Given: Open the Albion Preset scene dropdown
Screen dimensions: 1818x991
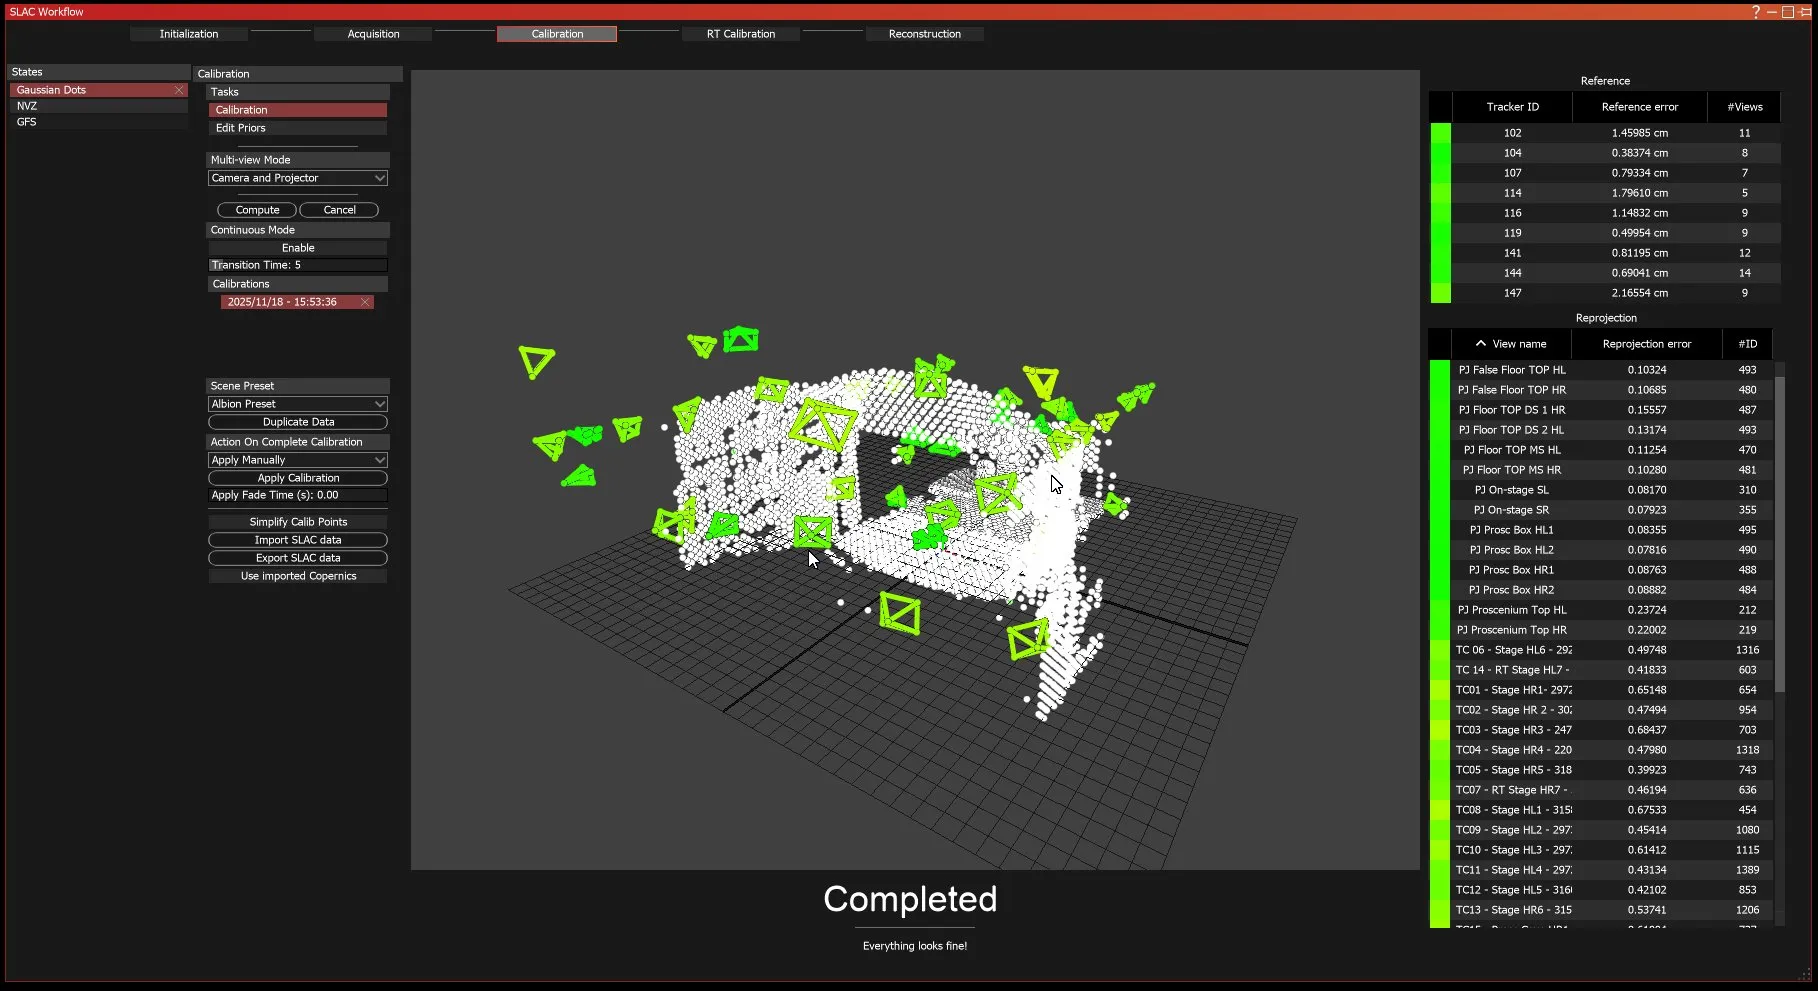Looking at the screenshot, I should pos(297,404).
